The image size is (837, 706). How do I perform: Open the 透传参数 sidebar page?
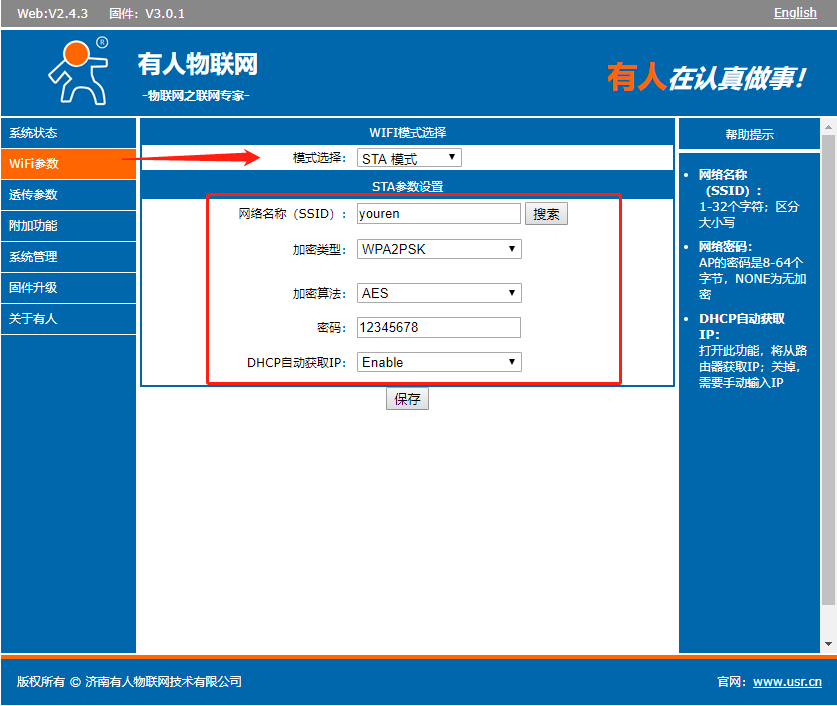68,195
